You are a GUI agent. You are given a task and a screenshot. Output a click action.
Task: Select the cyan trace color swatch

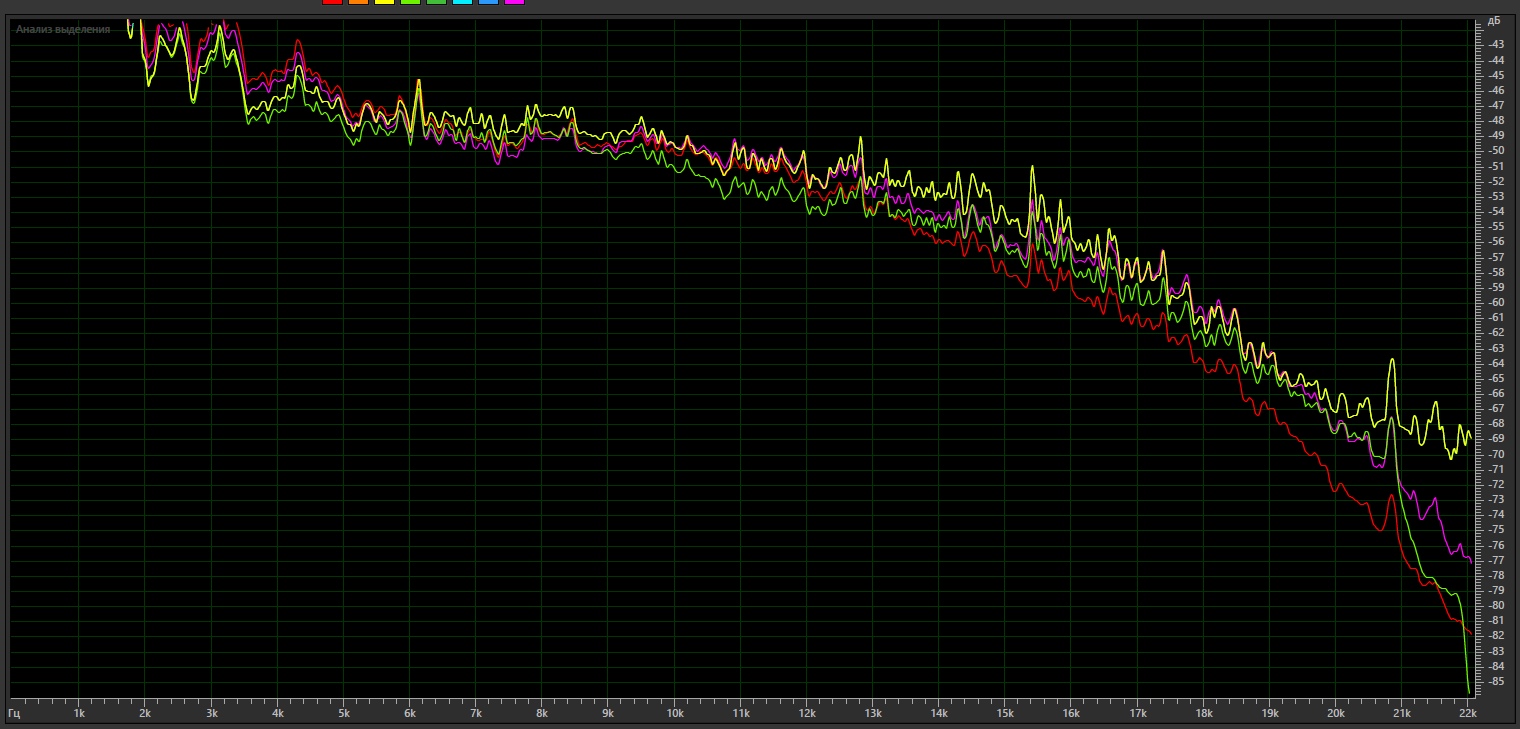(462, 3)
